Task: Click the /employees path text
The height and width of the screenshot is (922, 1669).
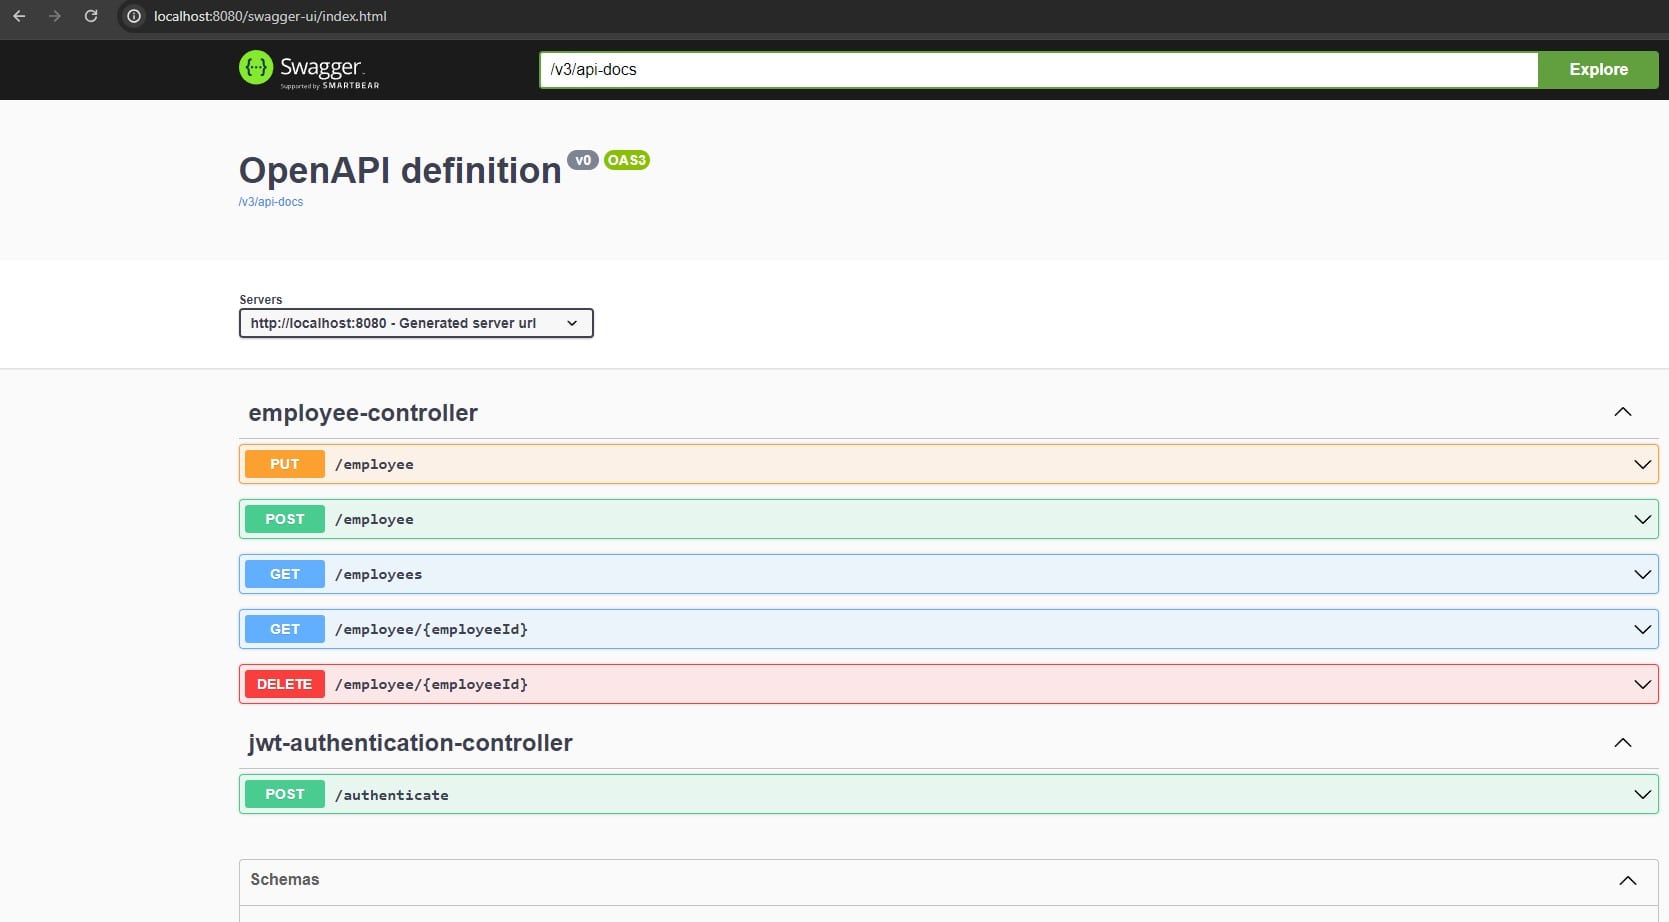Action: click(378, 574)
